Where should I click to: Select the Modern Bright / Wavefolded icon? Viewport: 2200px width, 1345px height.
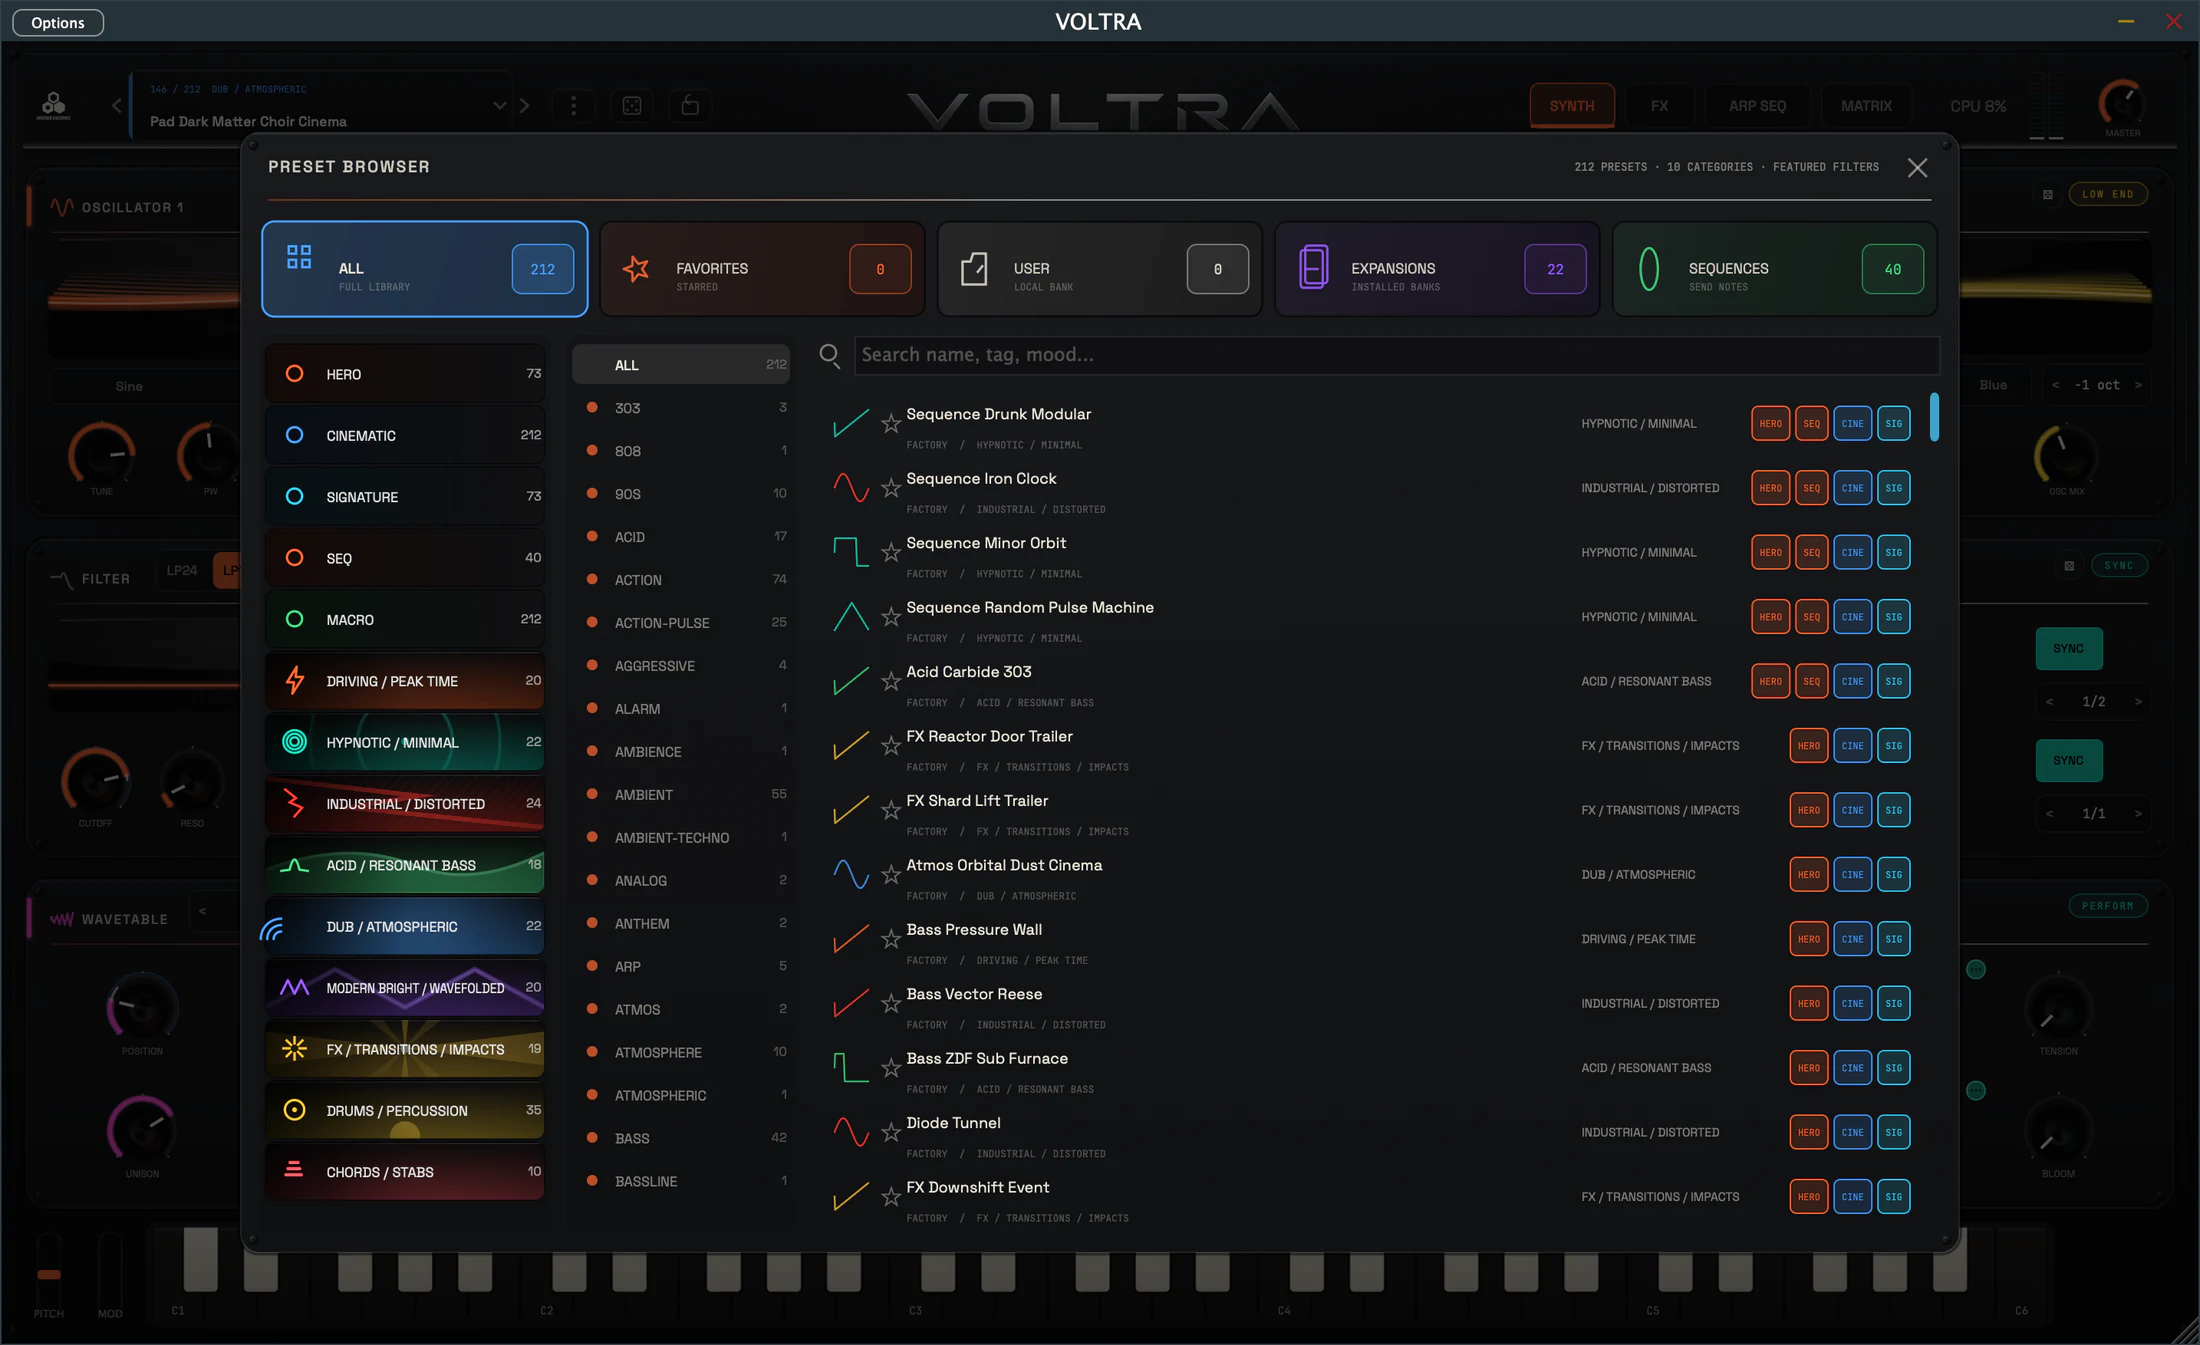(295, 988)
